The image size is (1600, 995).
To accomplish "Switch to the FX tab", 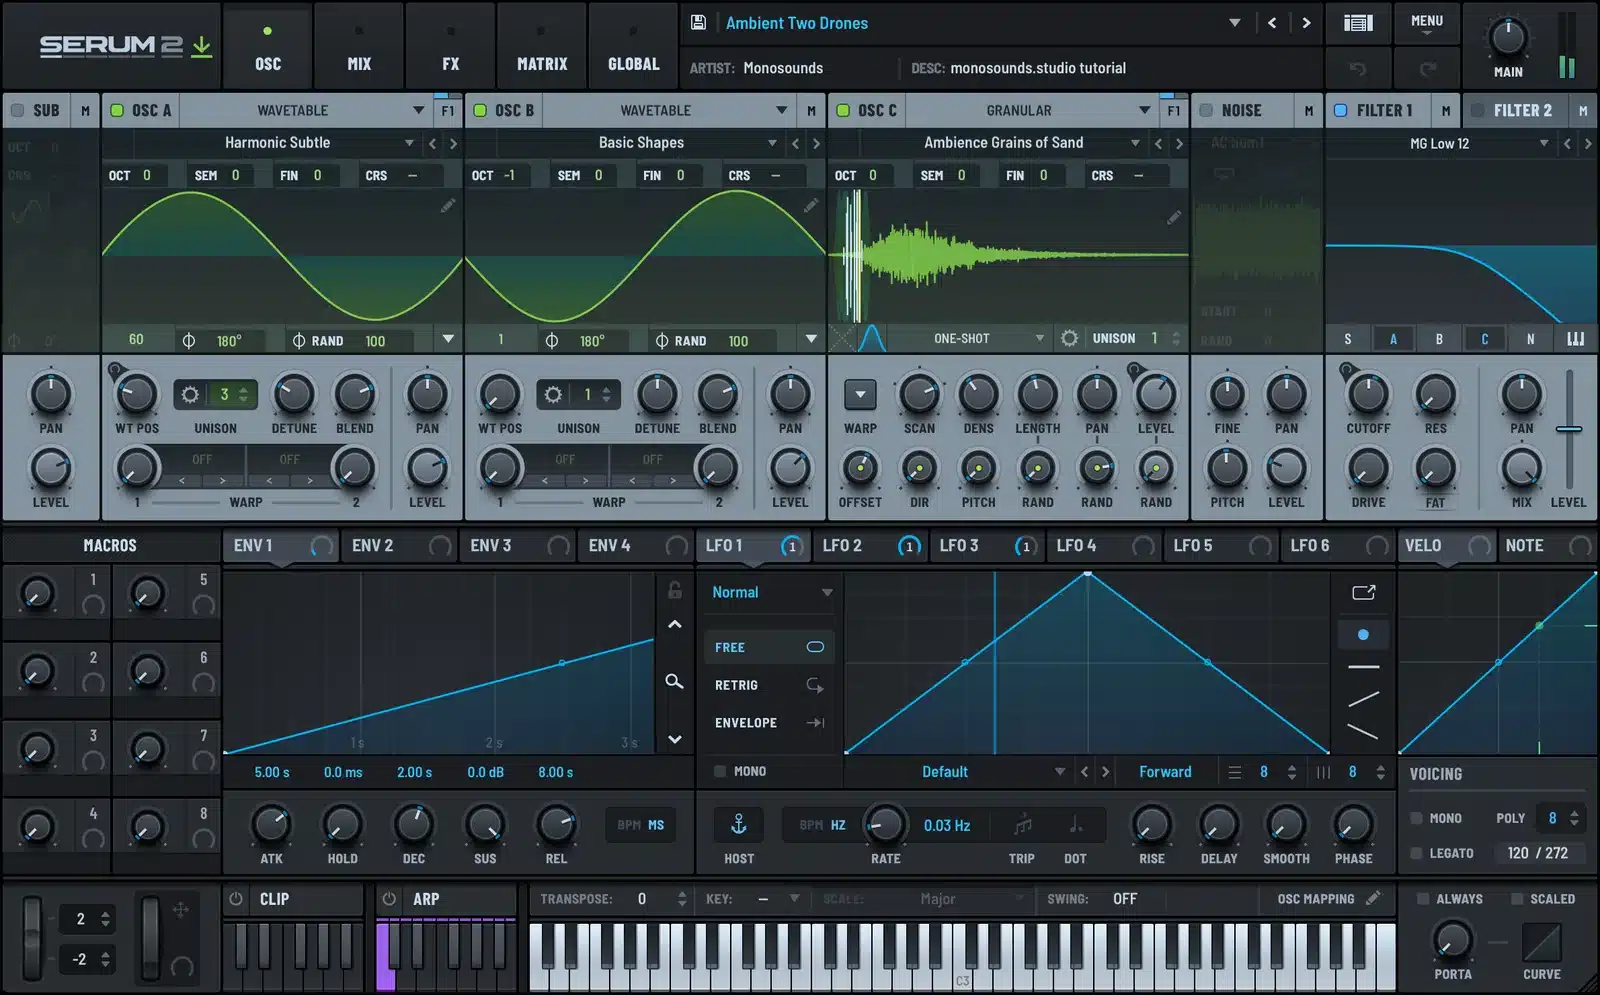I will tap(451, 46).
